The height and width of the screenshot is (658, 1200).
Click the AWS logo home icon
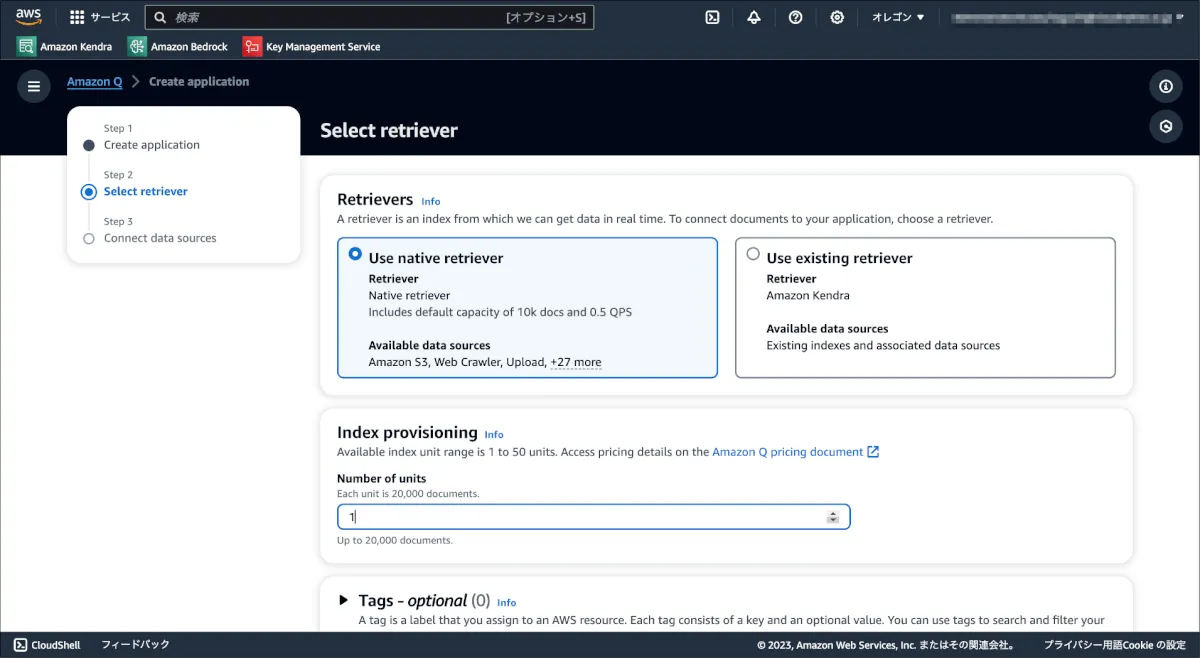tap(28, 17)
